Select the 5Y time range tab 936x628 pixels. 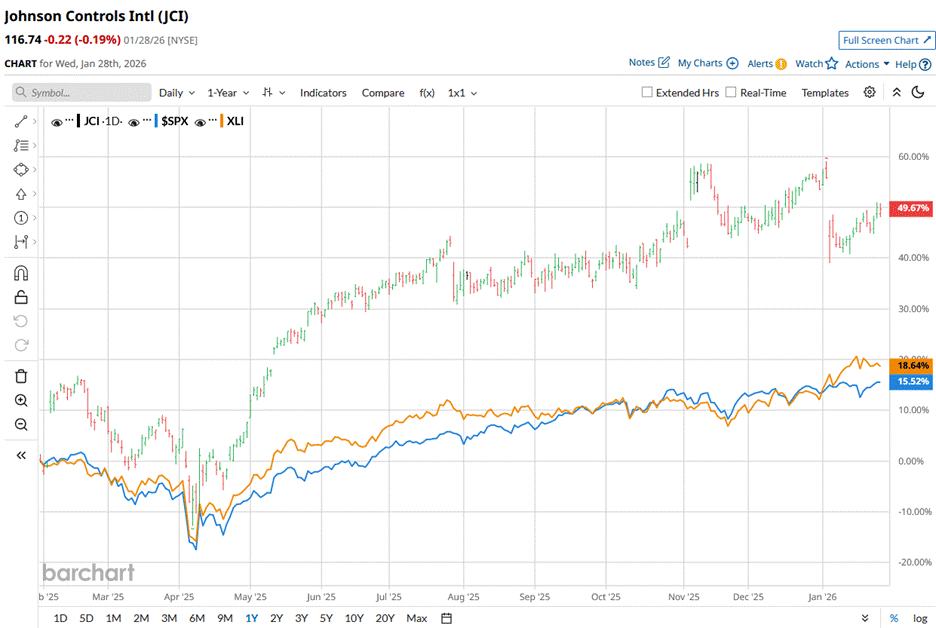tap(327, 617)
